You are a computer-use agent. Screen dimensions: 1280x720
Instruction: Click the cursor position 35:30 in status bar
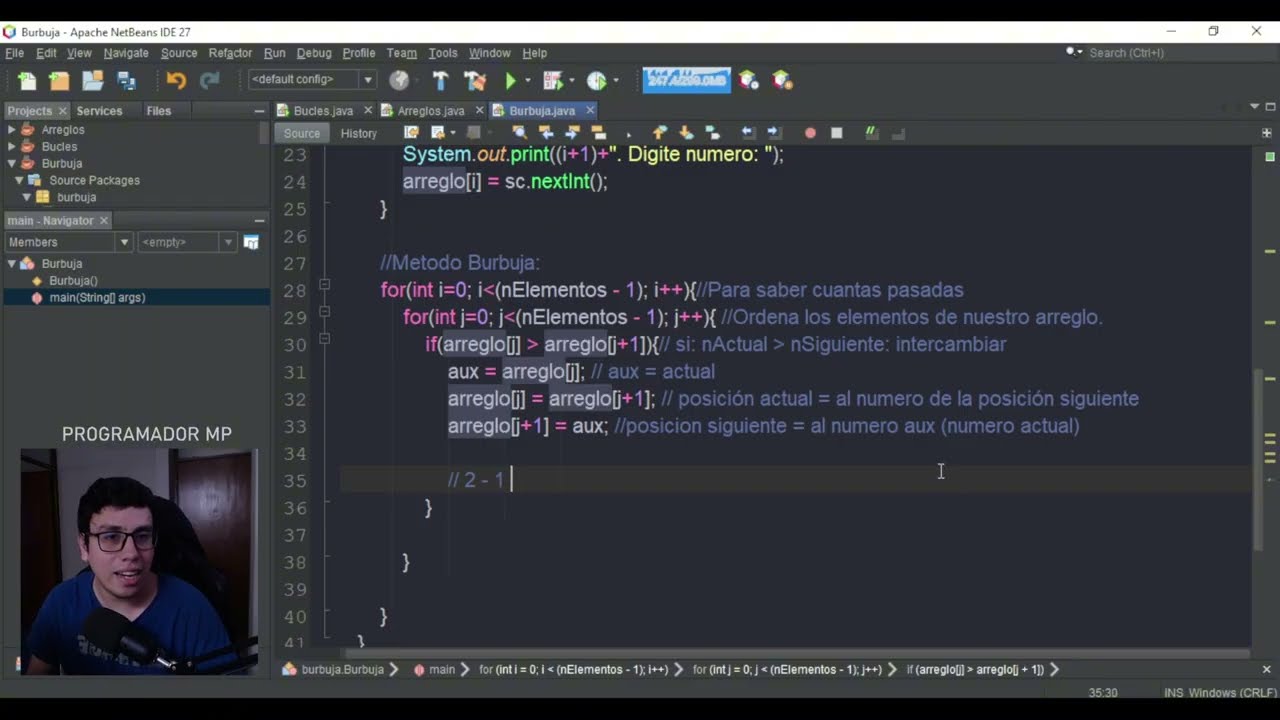[1103, 692]
